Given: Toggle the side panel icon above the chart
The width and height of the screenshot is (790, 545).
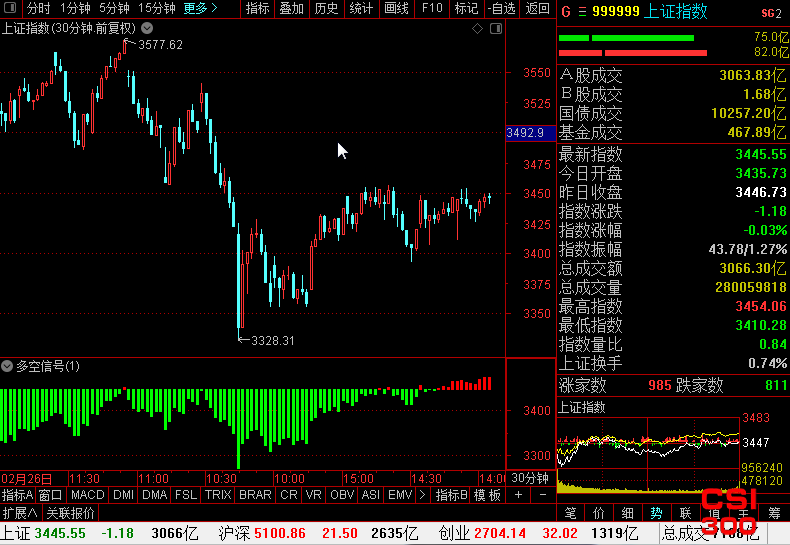Looking at the screenshot, I should point(496,29).
